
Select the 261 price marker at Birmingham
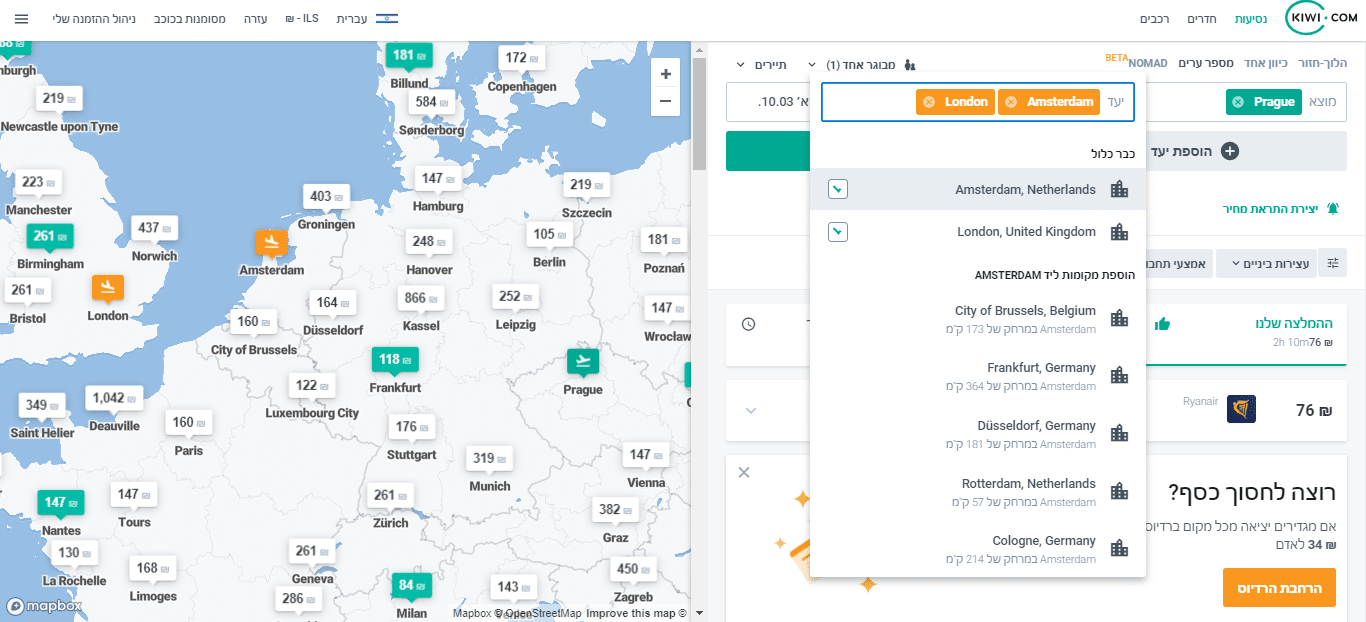pos(50,236)
